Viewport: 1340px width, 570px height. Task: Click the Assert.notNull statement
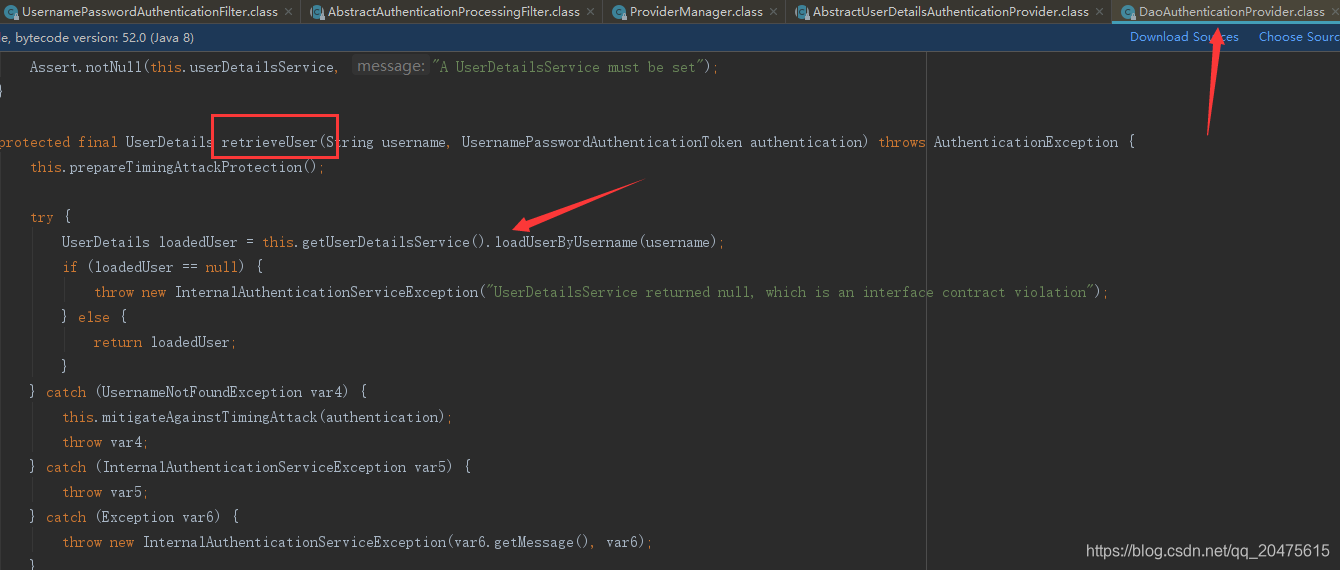coord(374,67)
